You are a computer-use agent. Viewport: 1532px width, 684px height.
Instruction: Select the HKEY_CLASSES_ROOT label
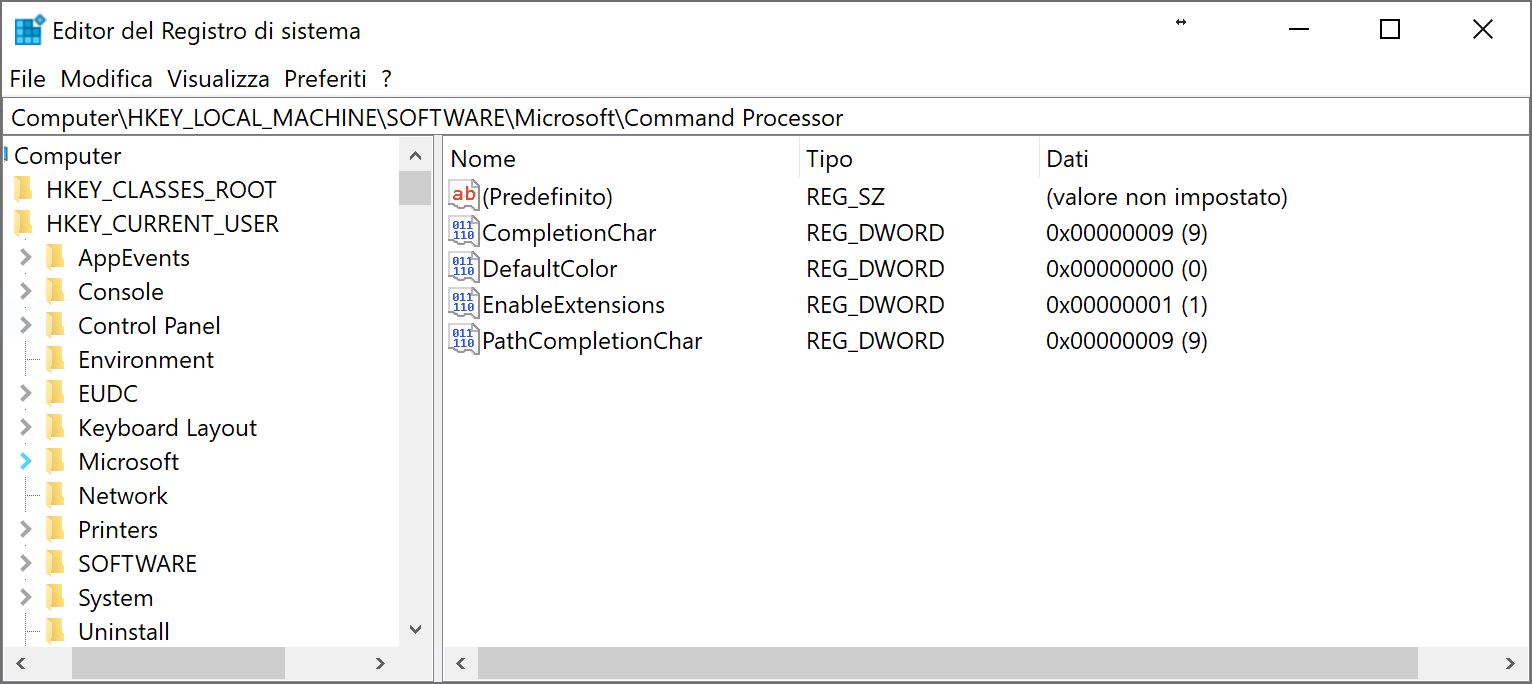(x=161, y=190)
